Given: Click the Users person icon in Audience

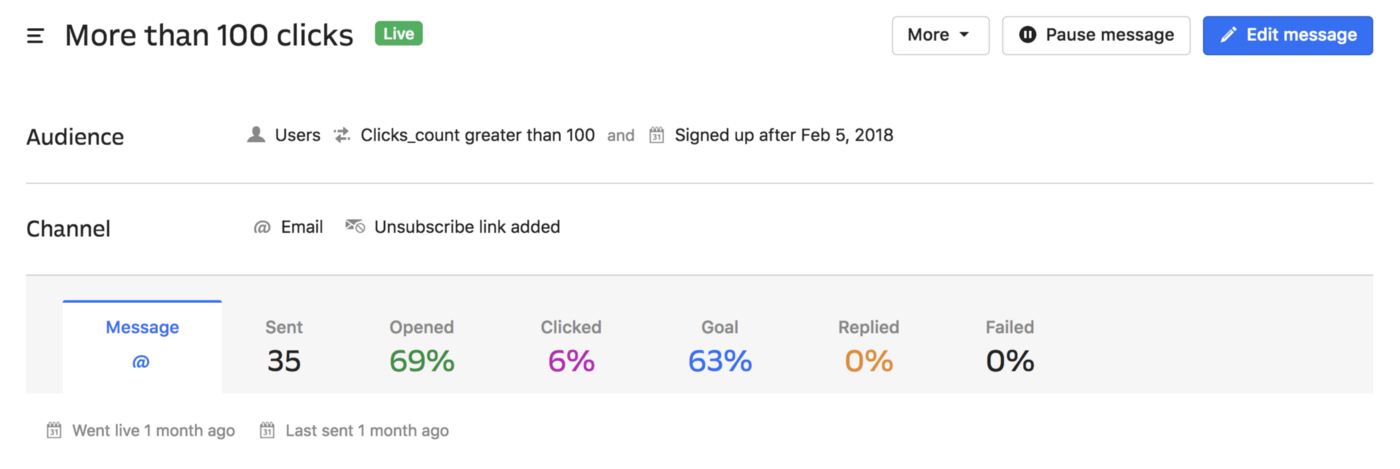Looking at the screenshot, I should pyautogui.click(x=256, y=134).
